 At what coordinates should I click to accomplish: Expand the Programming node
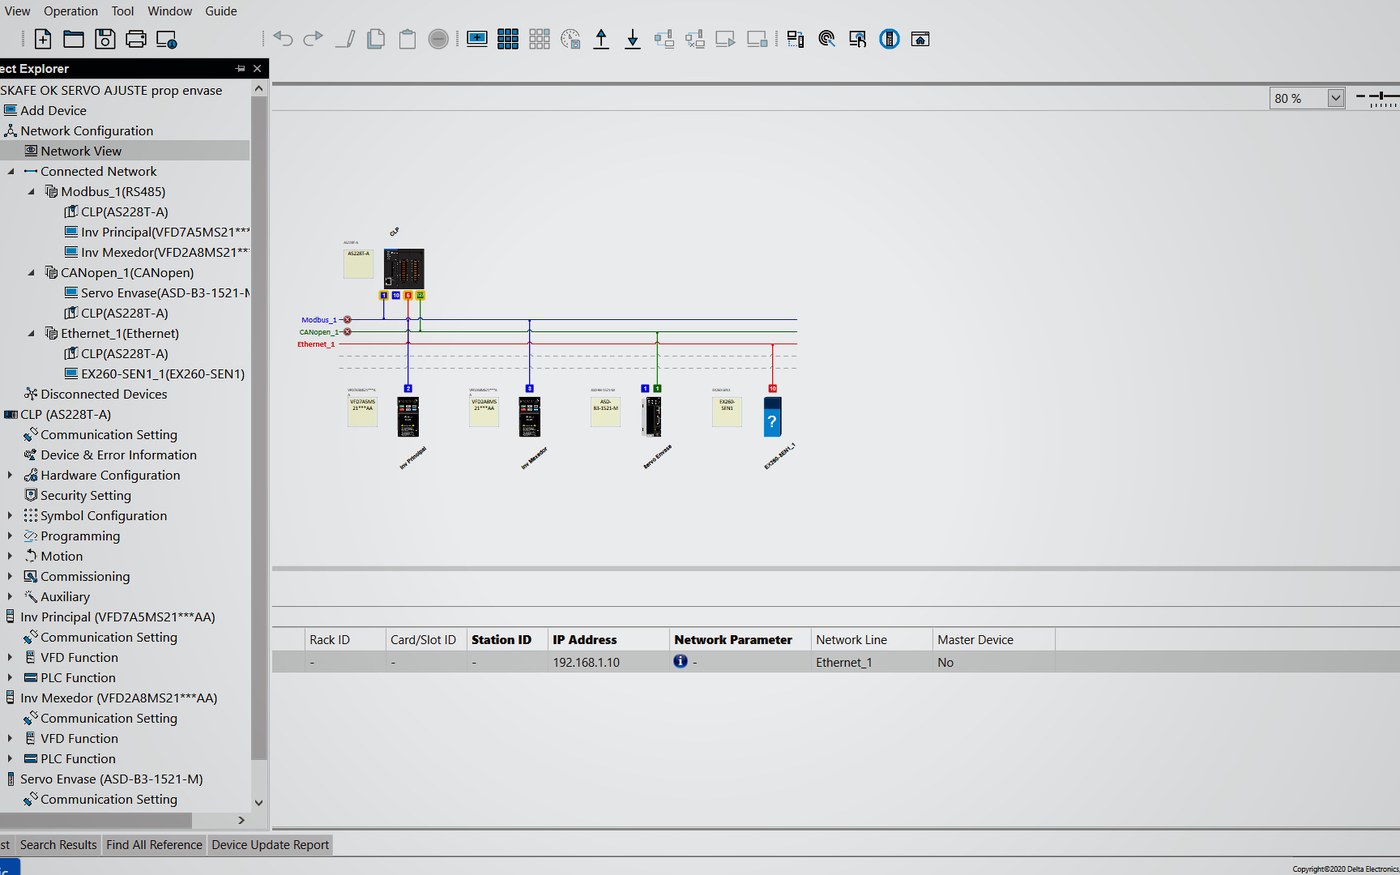click(10, 536)
